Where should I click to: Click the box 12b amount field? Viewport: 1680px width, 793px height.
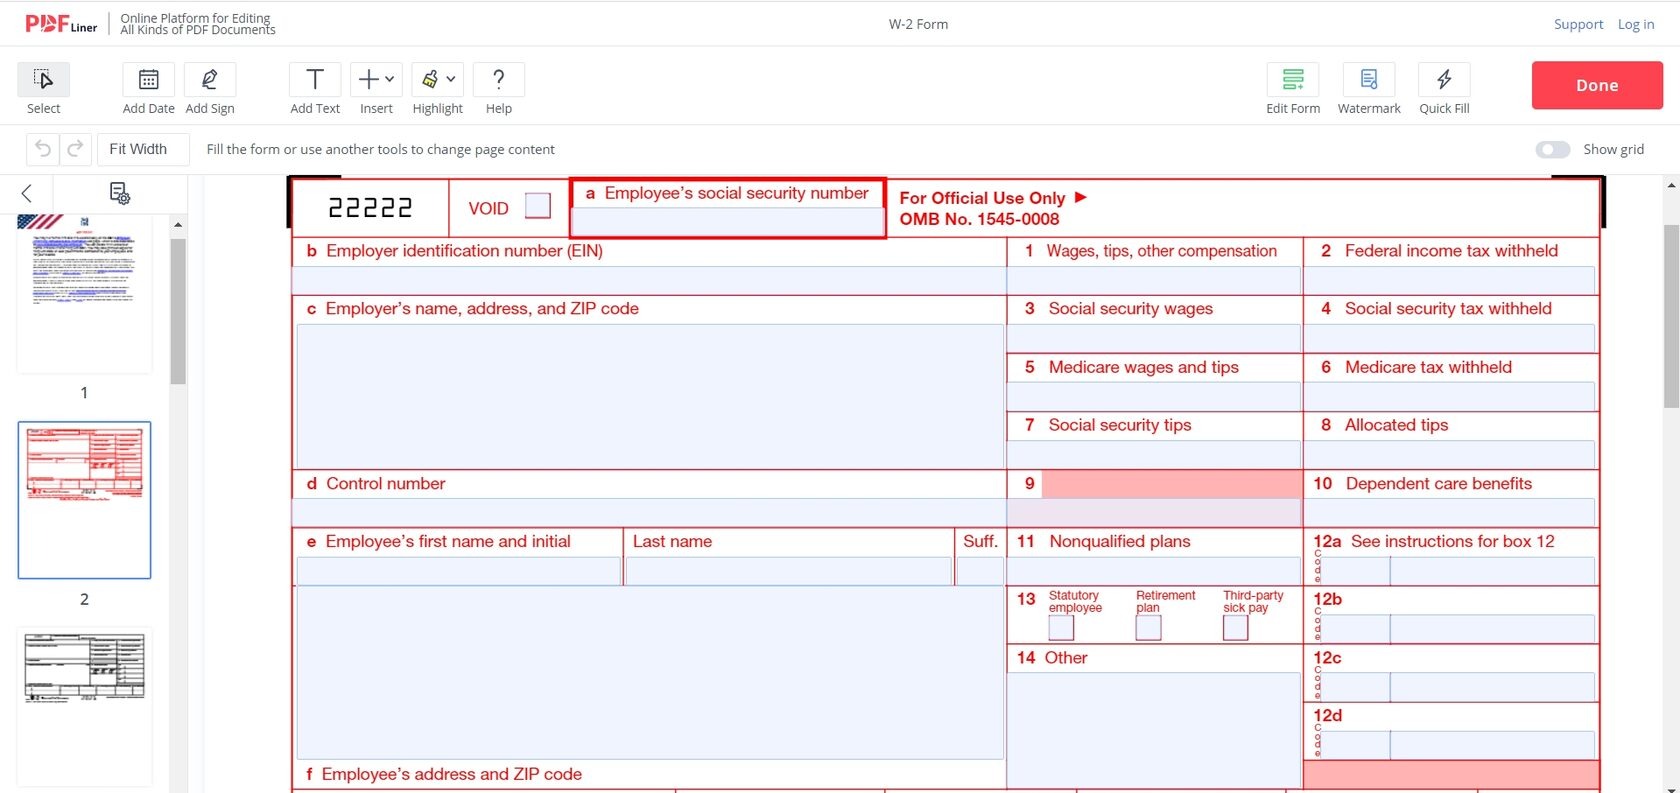(x=1492, y=629)
